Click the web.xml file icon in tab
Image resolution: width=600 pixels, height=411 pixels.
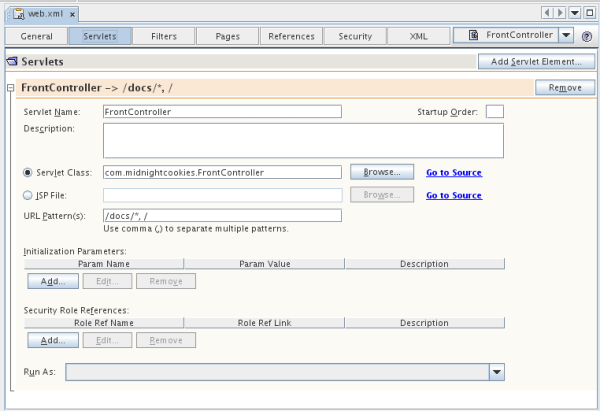point(18,14)
